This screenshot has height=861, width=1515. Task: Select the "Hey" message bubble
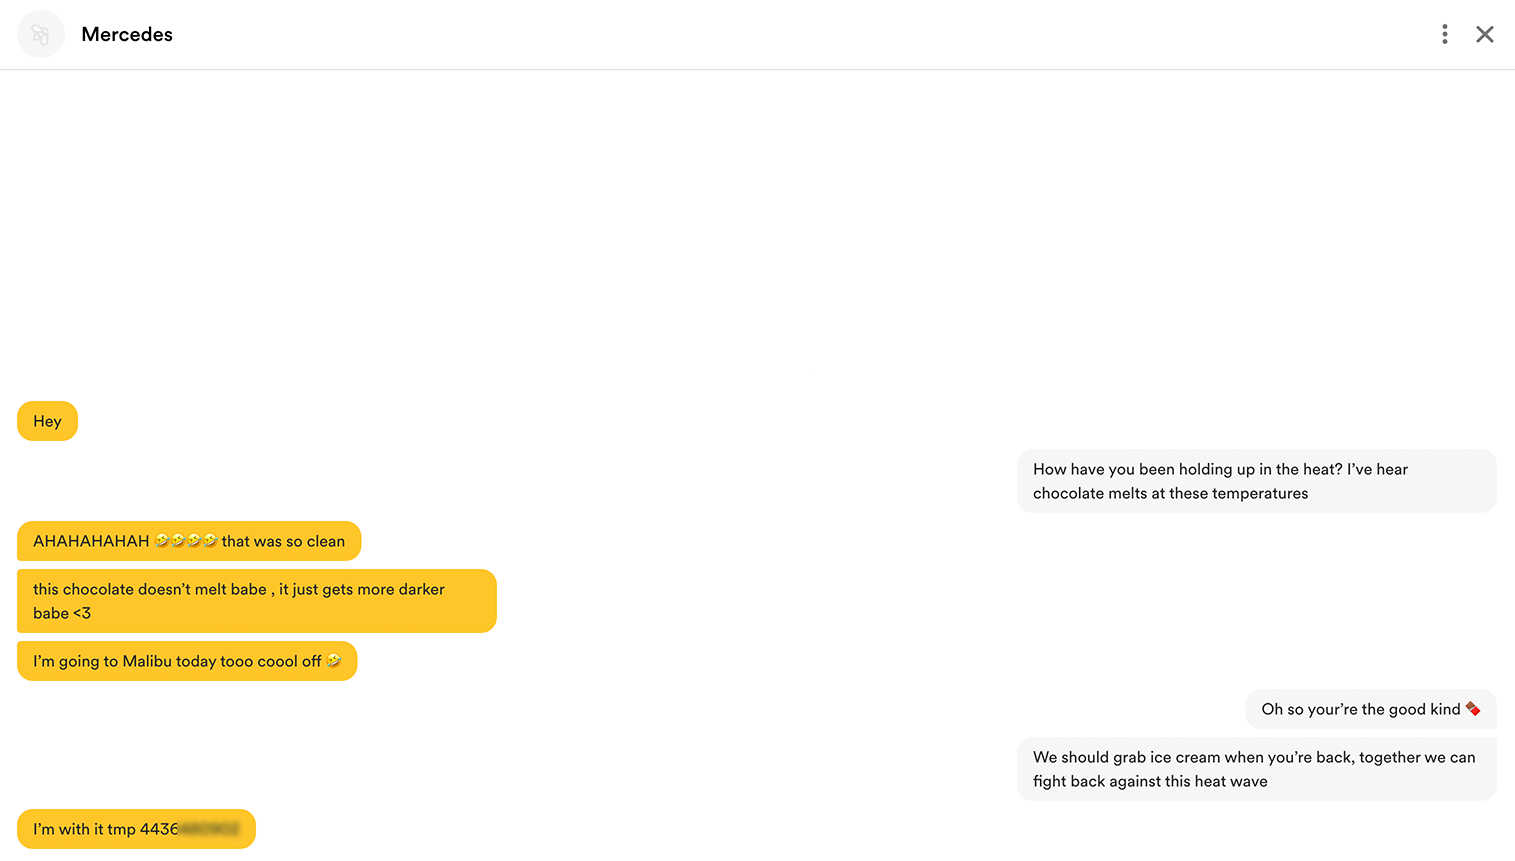(x=47, y=421)
